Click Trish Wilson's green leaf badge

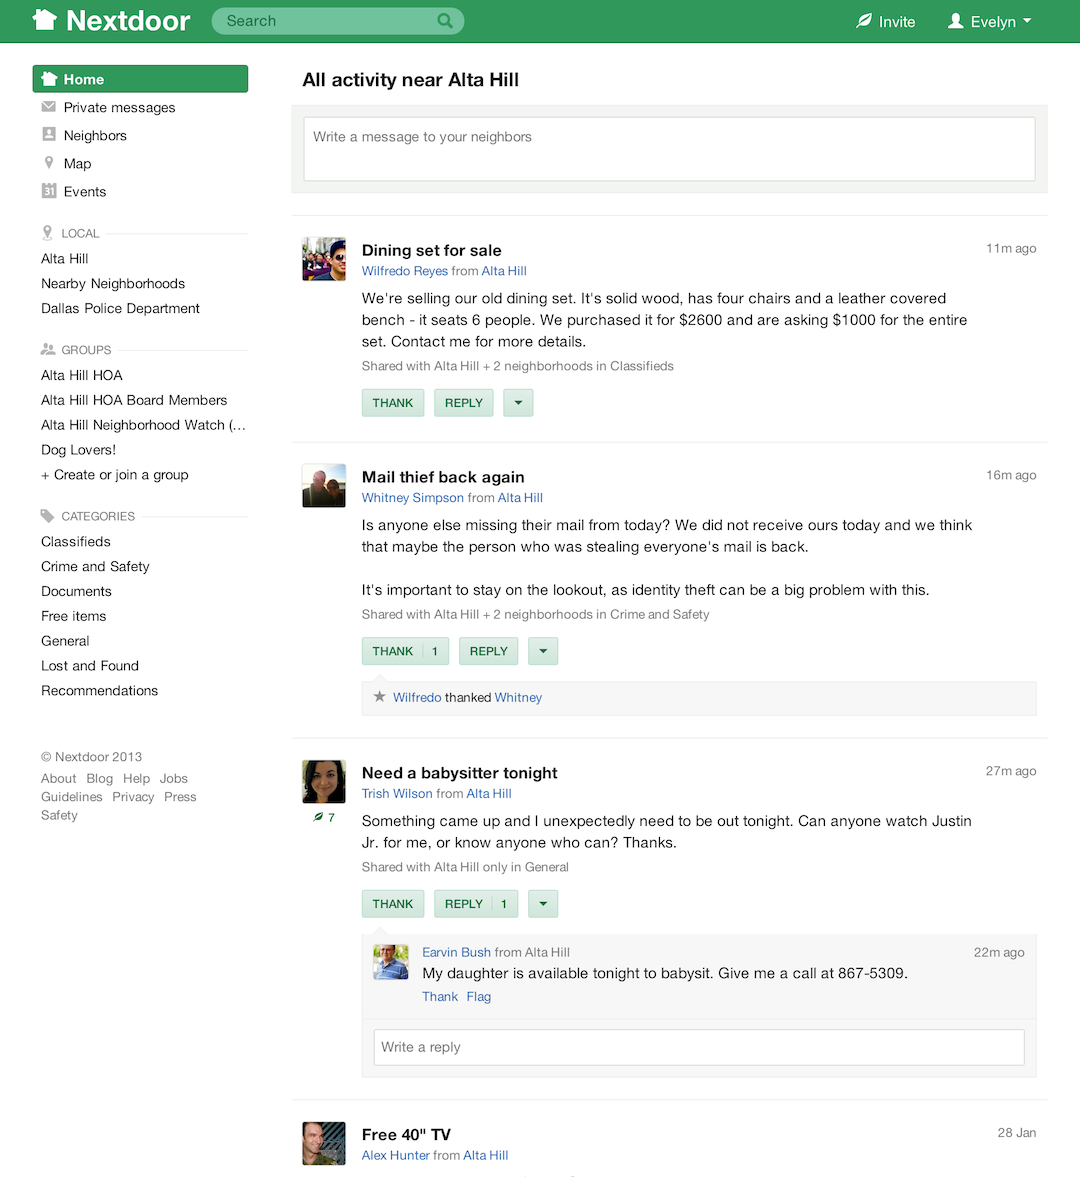[x=318, y=817]
